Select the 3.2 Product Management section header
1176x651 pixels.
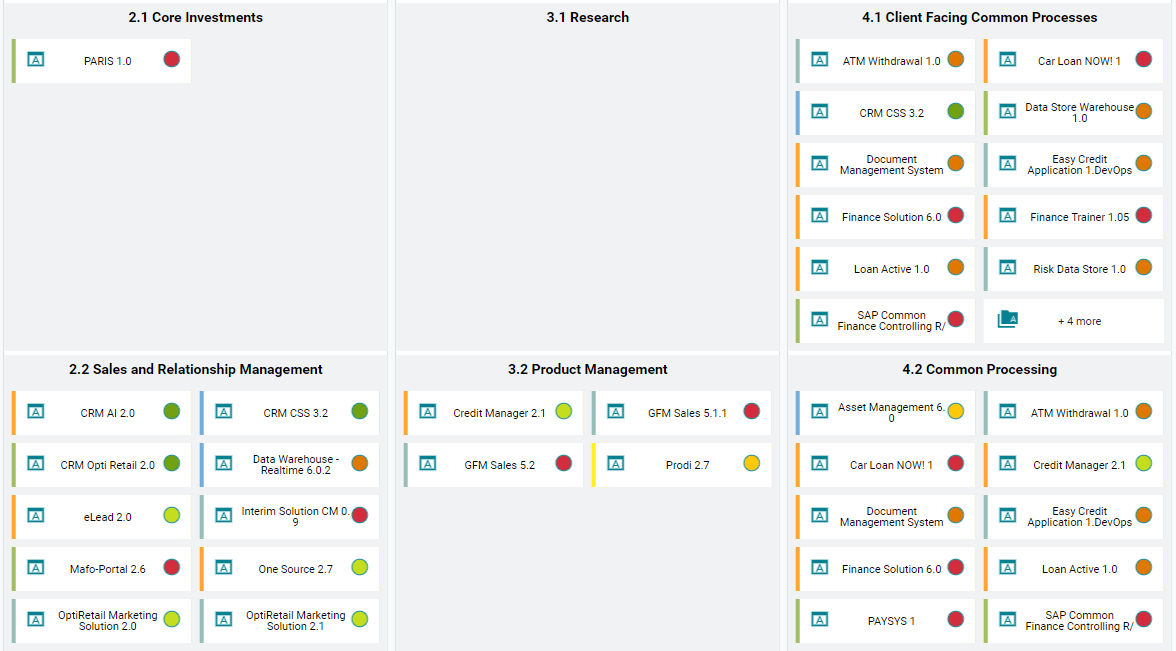pyautogui.click(x=587, y=370)
